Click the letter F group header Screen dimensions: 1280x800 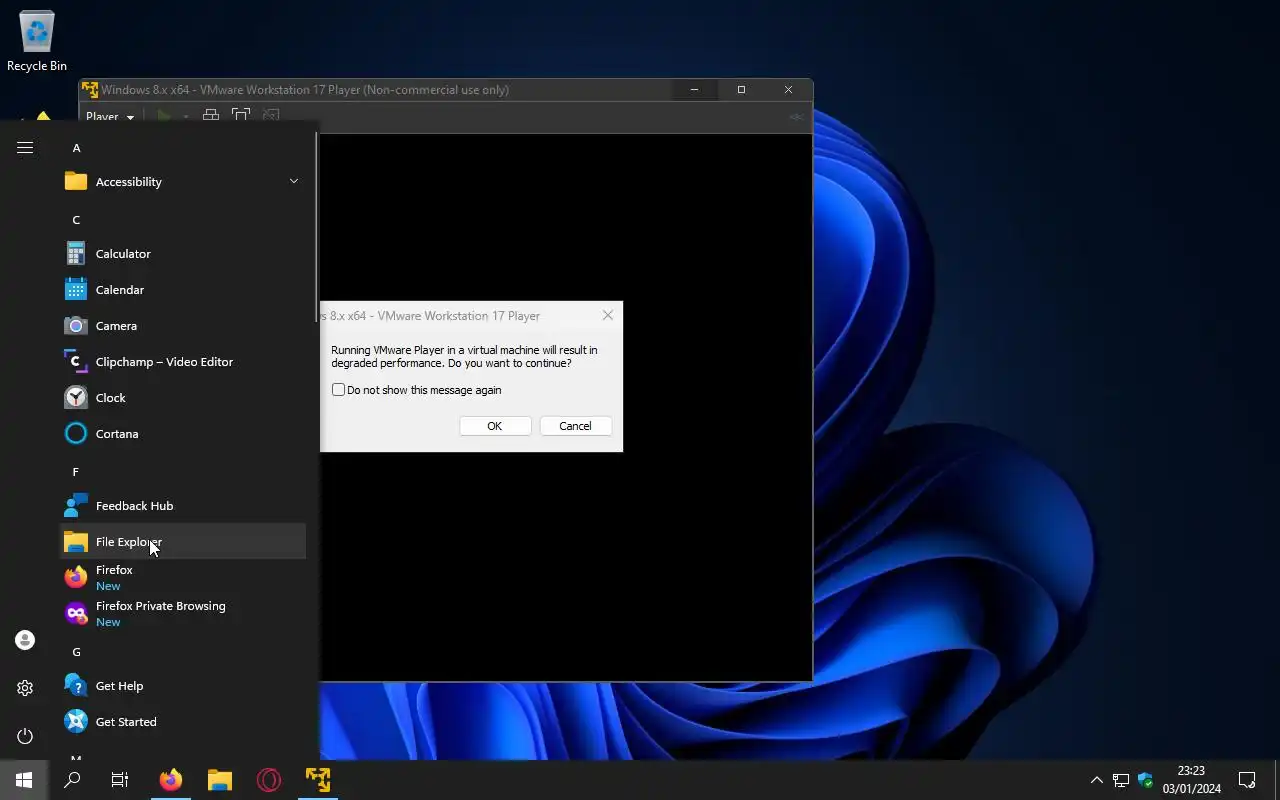(76, 472)
